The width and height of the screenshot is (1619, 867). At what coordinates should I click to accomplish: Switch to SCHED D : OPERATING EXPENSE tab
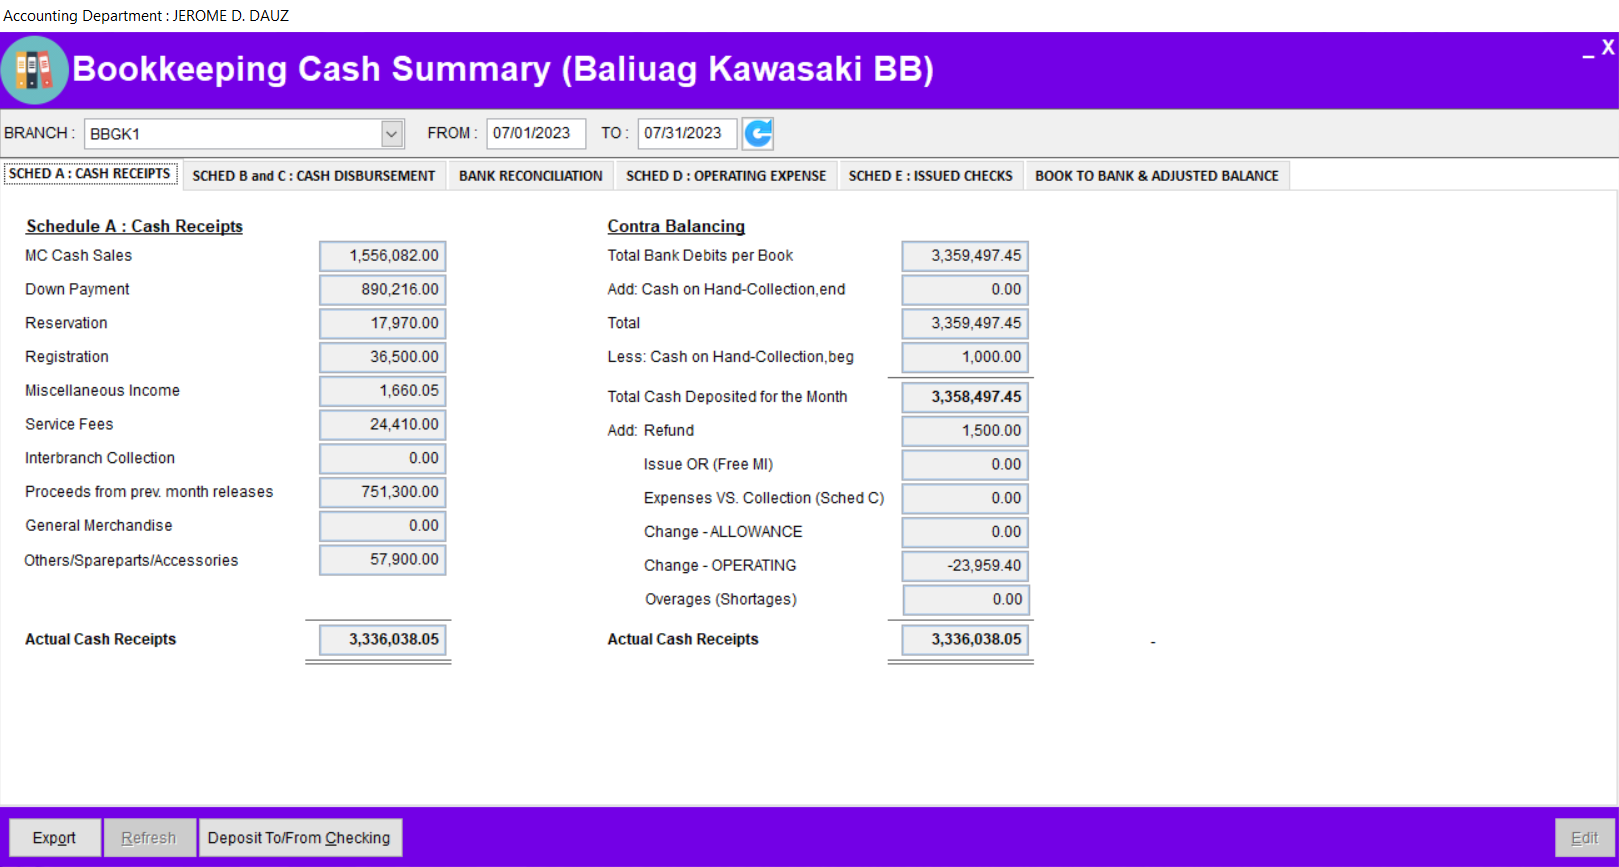click(x=726, y=176)
